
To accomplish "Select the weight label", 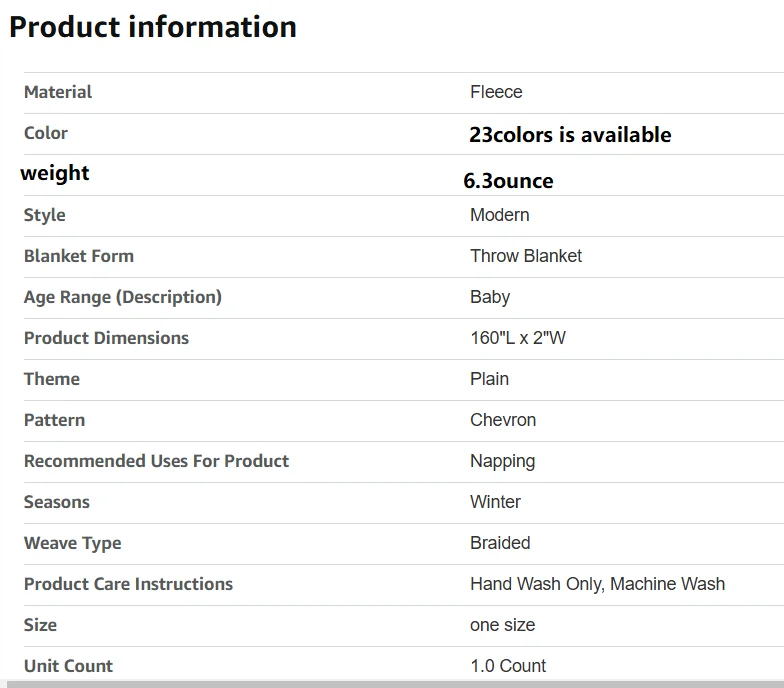I will pyautogui.click(x=55, y=174).
